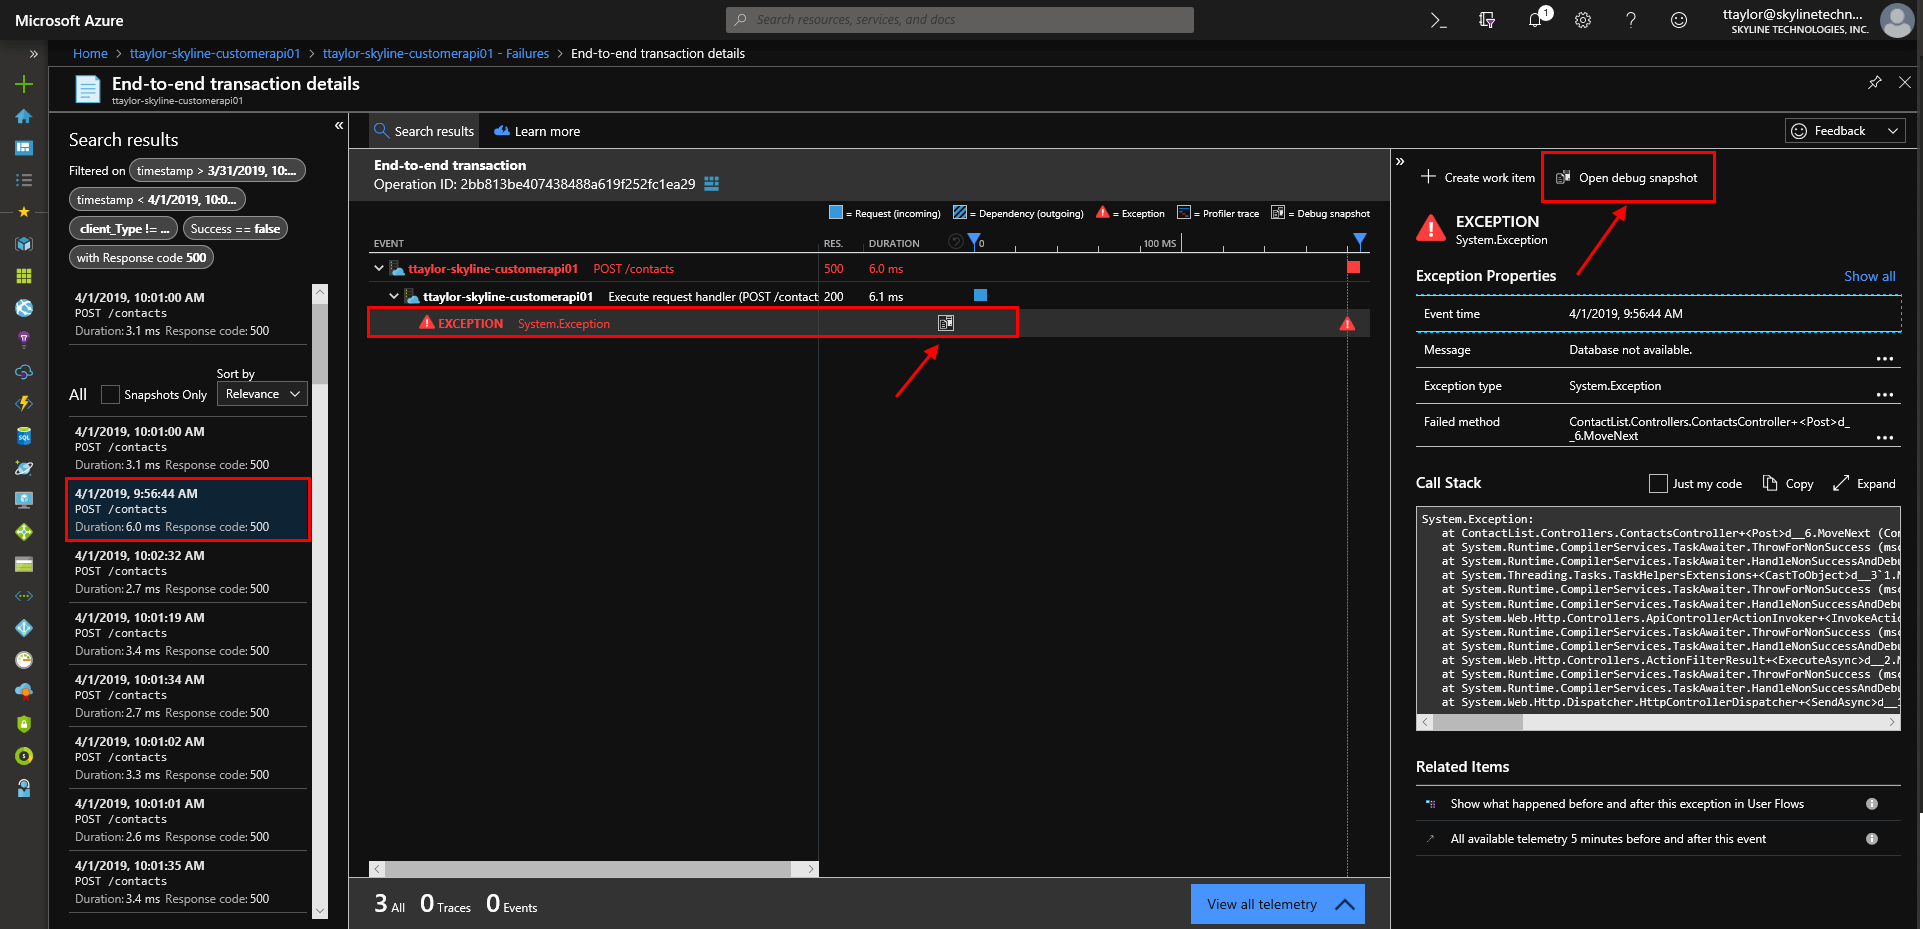Open the help question mark icon
Screen dimensions: 1923x929
coord(1631,20)
